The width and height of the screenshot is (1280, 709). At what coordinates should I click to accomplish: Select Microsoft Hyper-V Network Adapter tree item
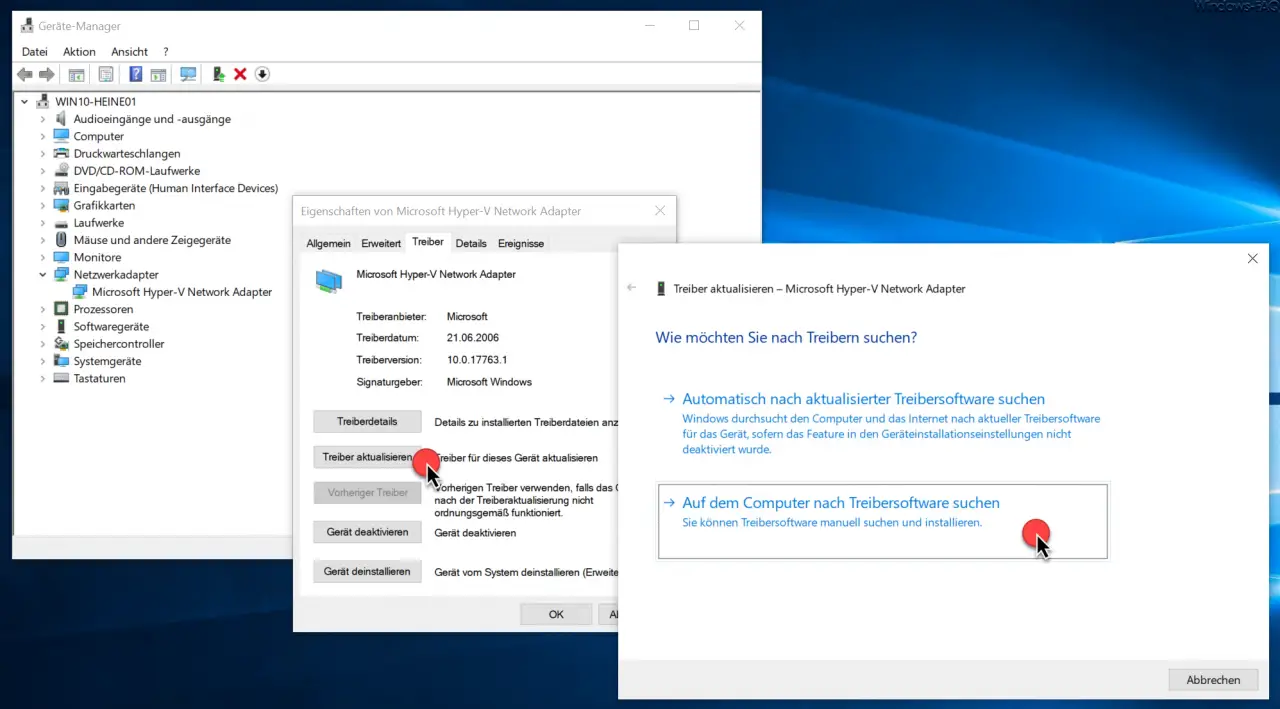(182, 292)
